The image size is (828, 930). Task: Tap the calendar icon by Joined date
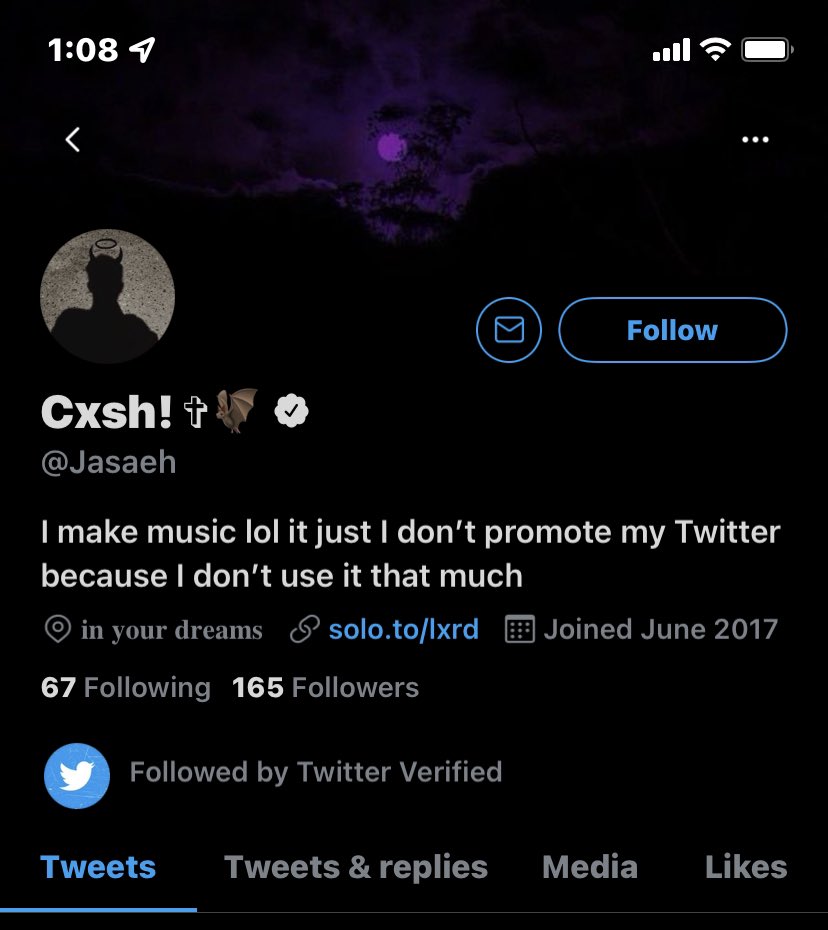coord(519,630)
